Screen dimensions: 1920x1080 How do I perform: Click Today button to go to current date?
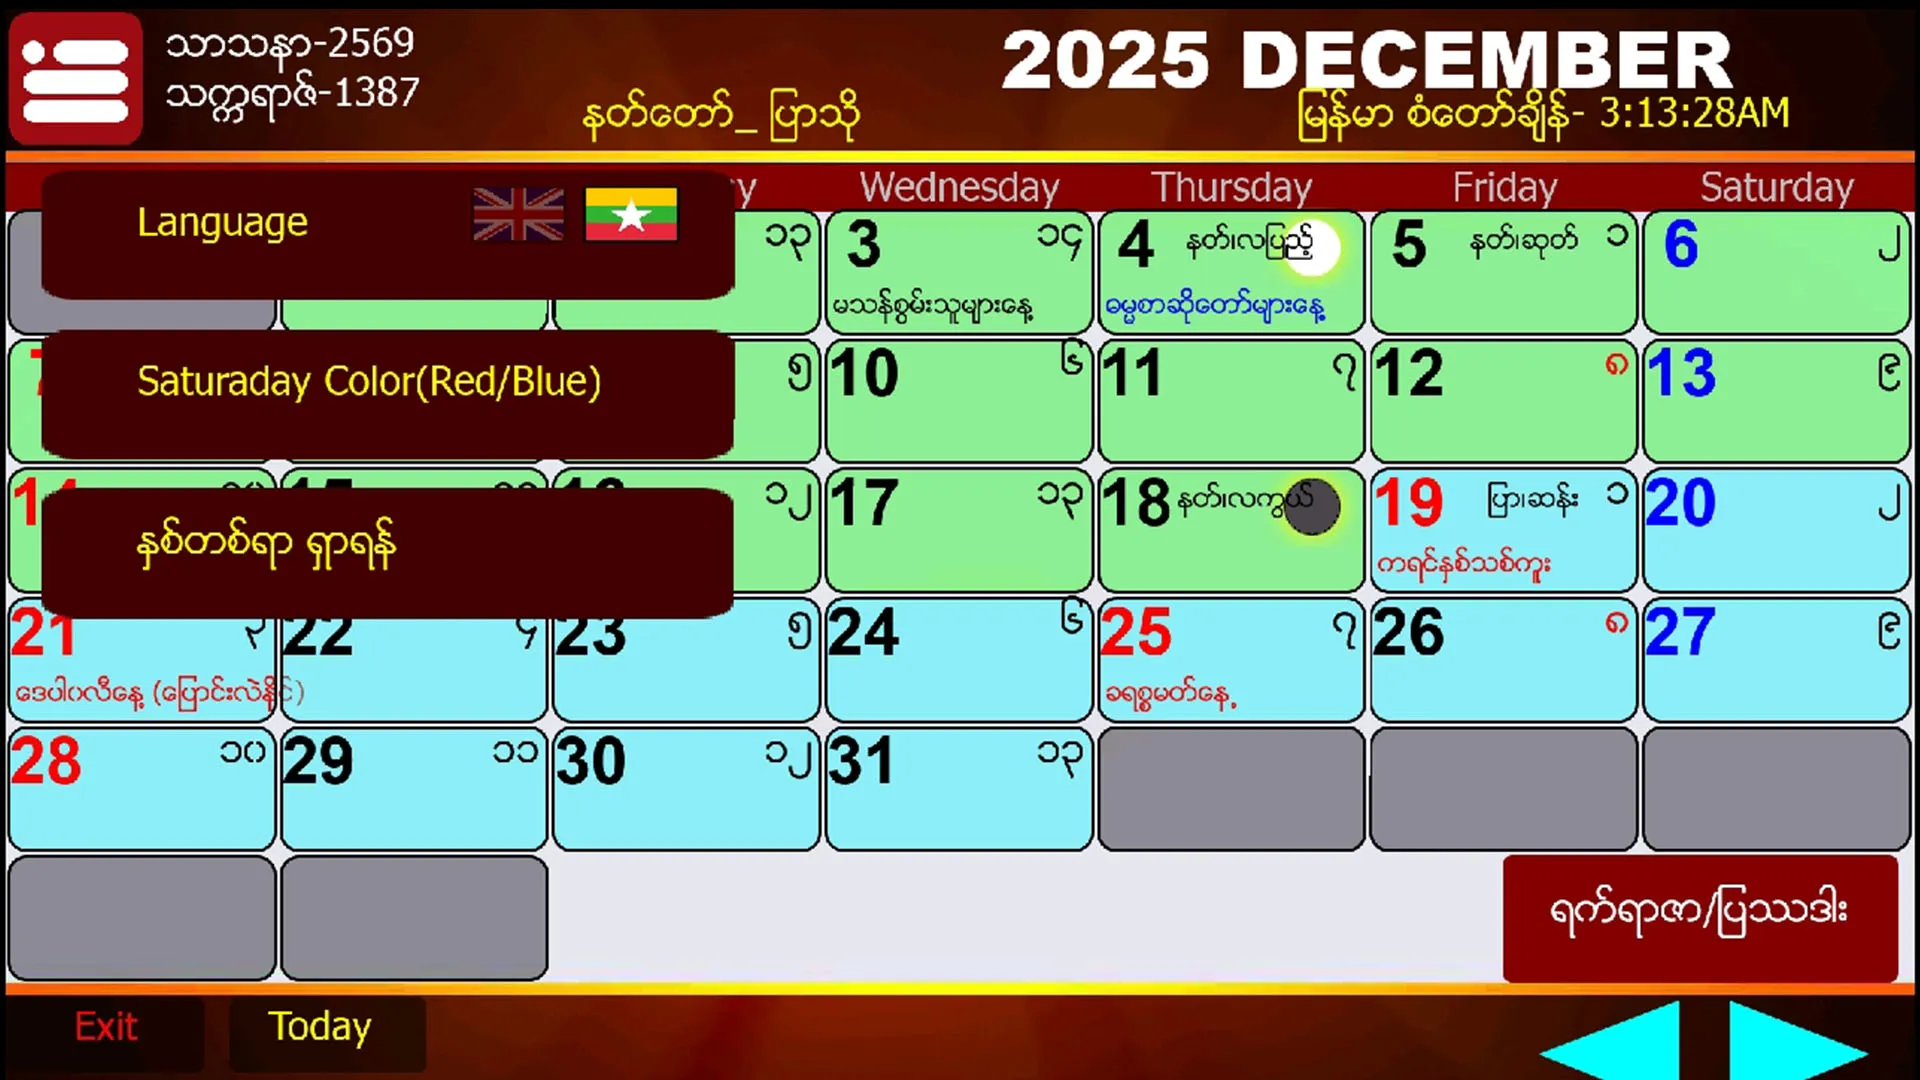pos(319,1027)
